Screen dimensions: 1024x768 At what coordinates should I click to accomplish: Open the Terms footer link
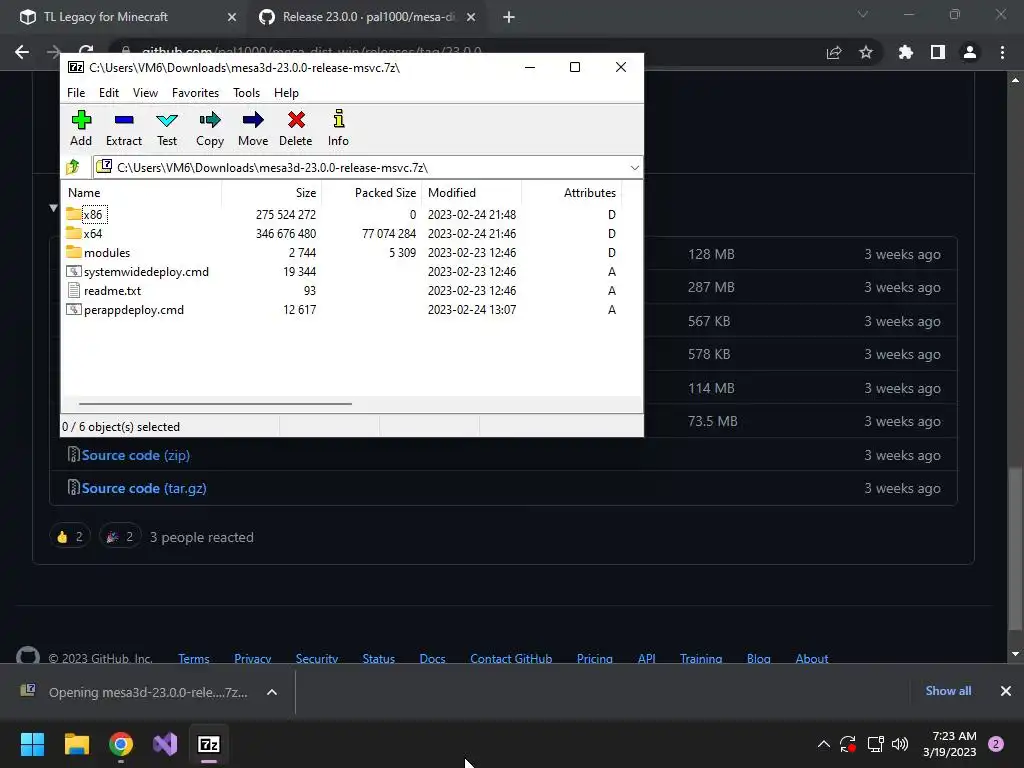pos(194,658)
